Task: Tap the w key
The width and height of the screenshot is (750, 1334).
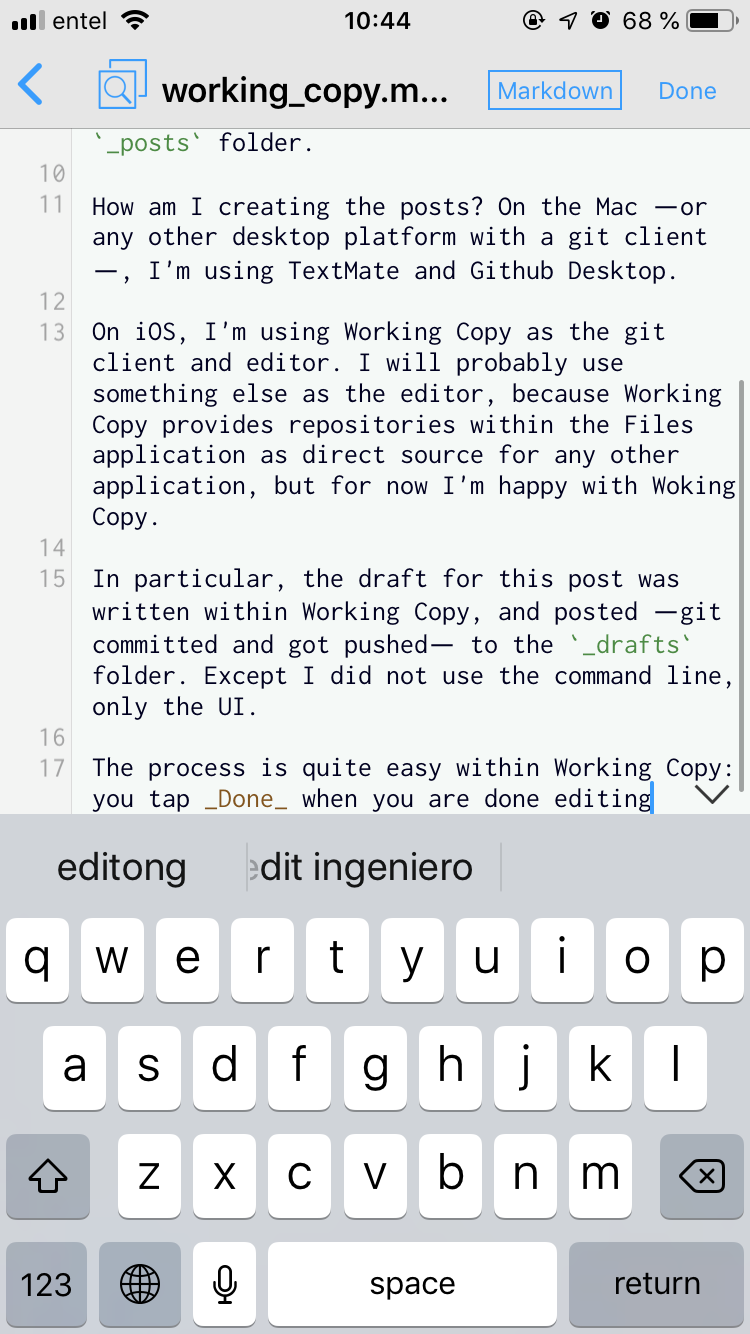Action: 112,961
